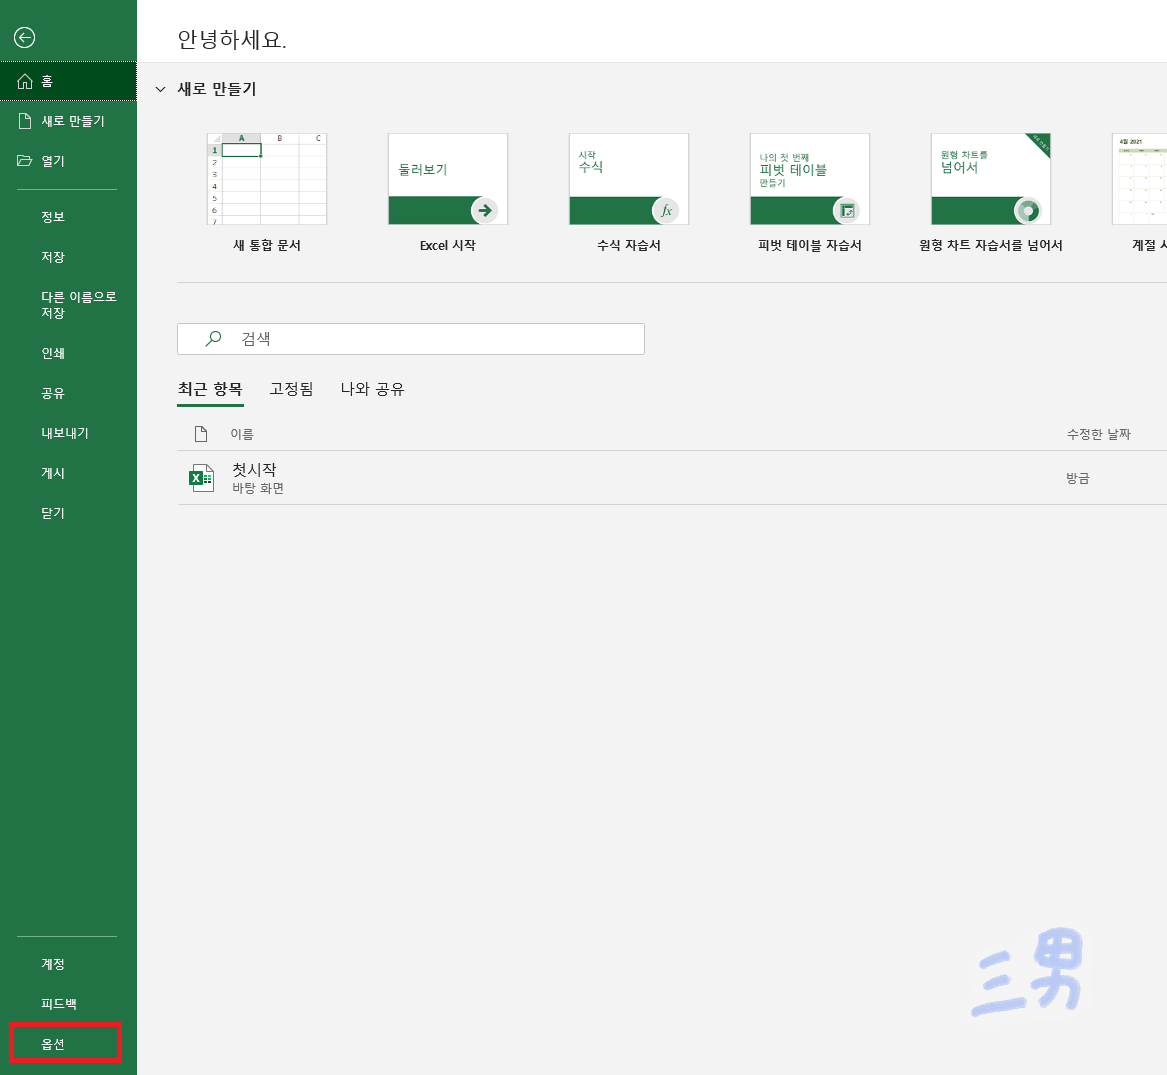Click the Excel workbook icon beside 첫시작

coord(200,477)
